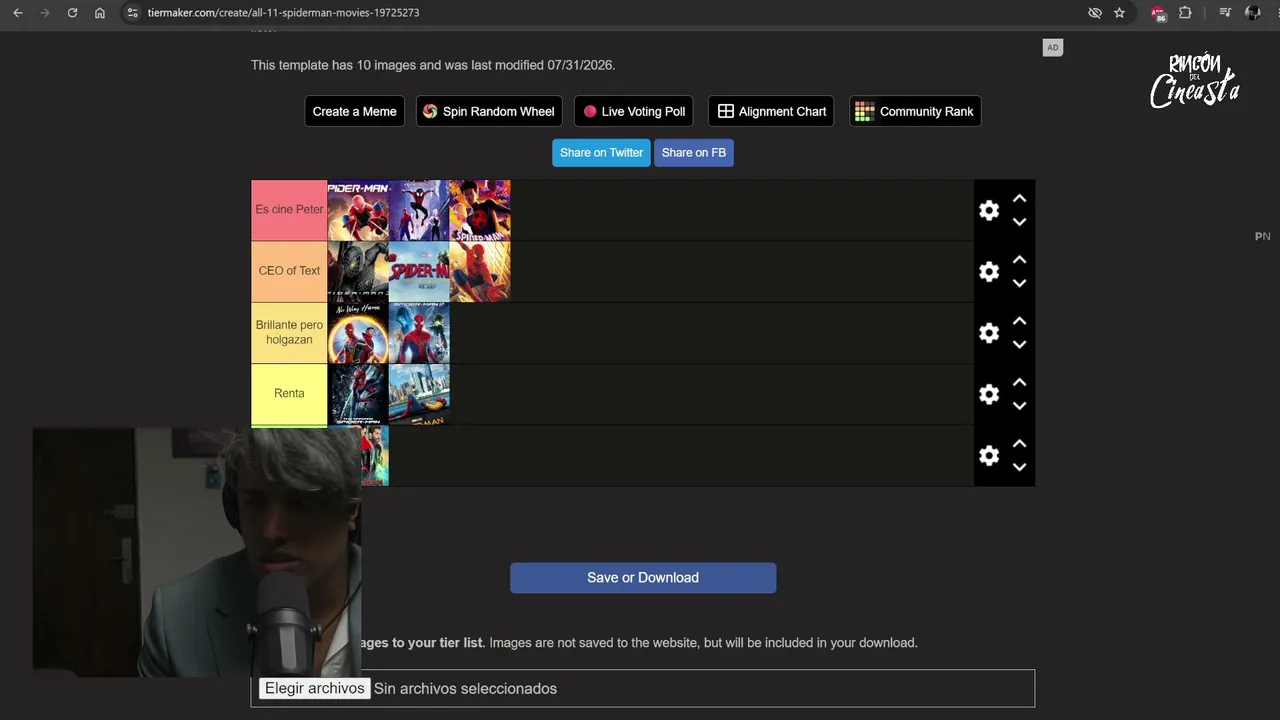This screenshot has width=1280, height=720.
Task: Go to the browser home page
Action: coord(100,13)
